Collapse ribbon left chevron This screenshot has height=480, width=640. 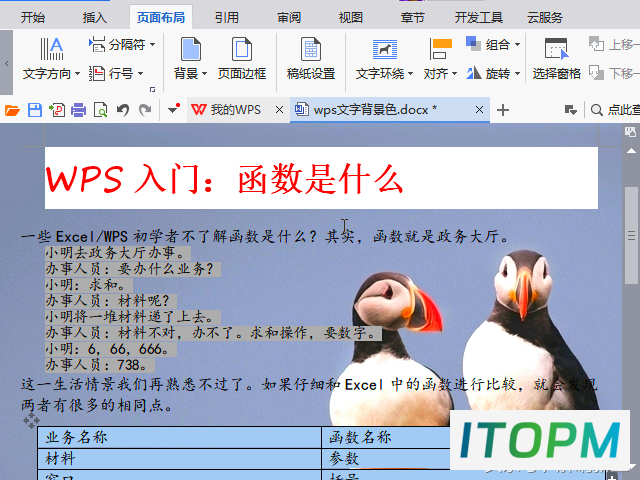pyautogui.click(x=7, y=63)
